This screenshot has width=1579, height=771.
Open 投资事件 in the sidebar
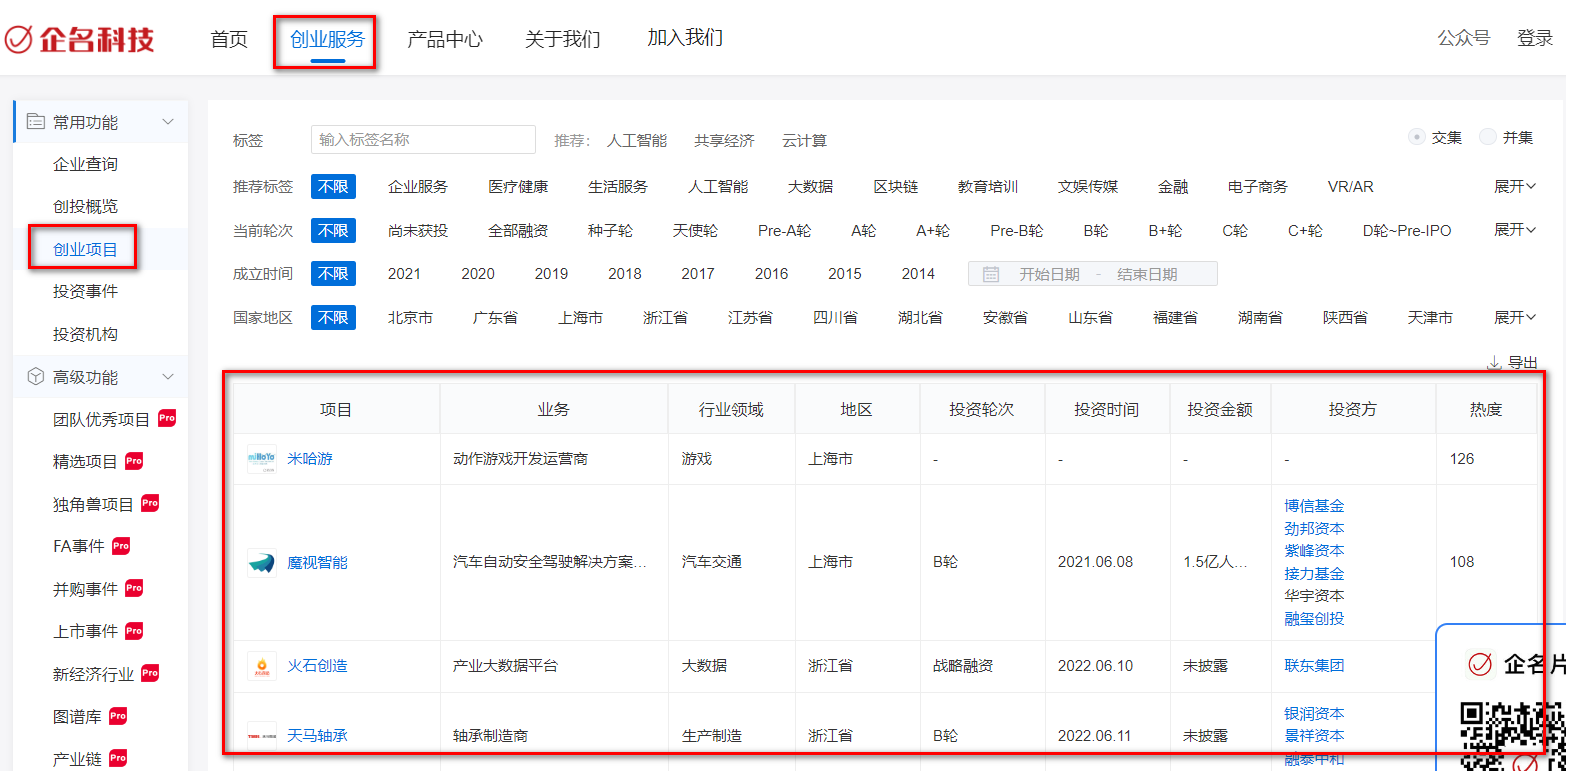[x=85, y=292]
